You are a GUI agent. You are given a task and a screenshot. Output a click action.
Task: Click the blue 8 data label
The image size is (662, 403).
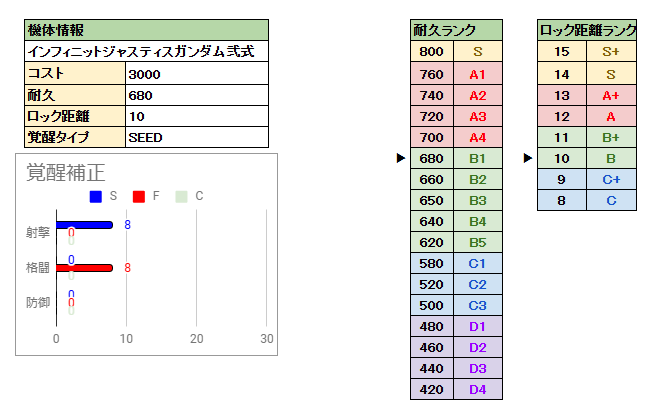[x=128, y=225]
